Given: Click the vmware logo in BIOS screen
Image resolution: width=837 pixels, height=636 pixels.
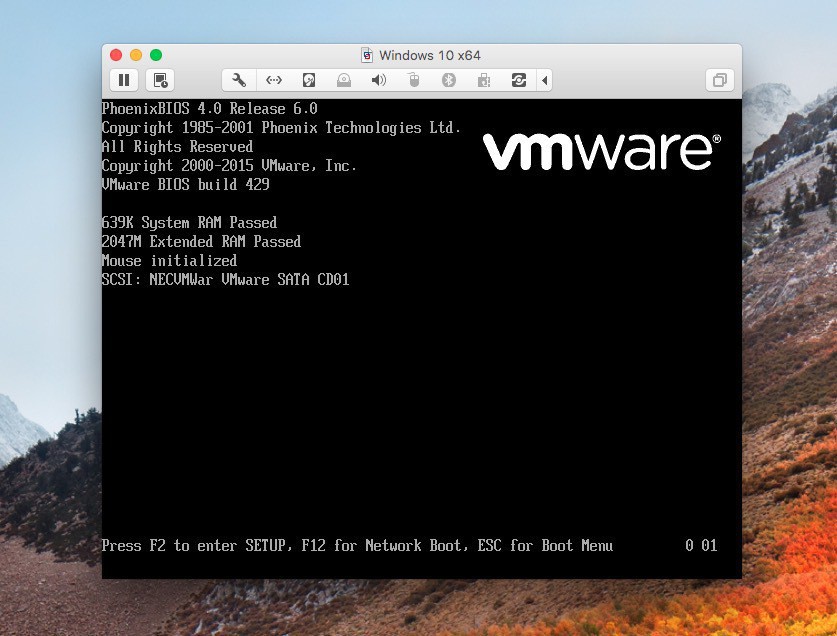Looking at the screenshot, I should (x=602, y=152).
